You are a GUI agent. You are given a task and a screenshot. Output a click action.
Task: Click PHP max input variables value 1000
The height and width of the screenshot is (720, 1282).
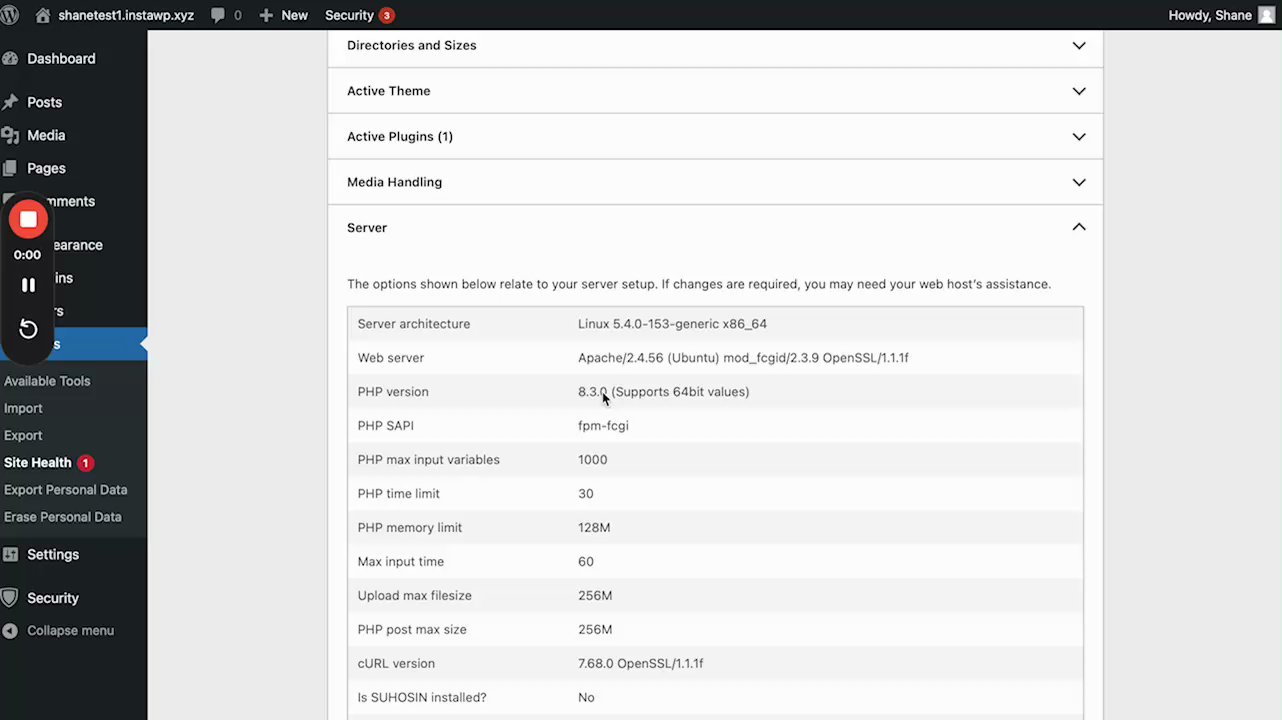[592, 460]
